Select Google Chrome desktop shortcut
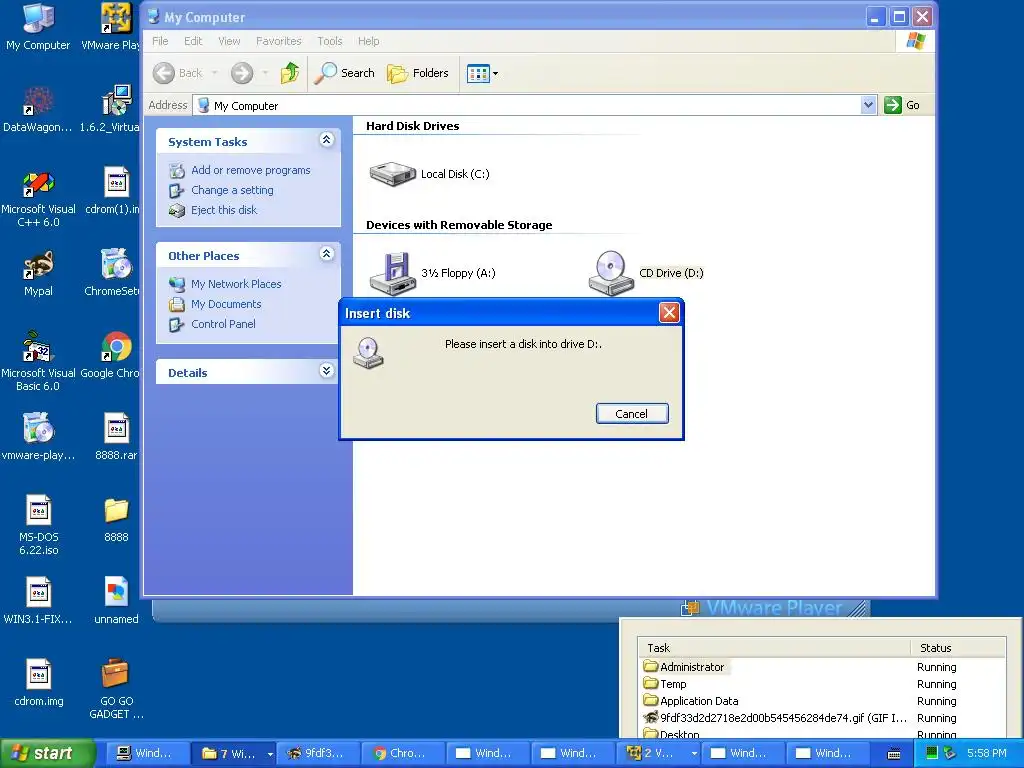This screenshot has width=1024, height=768. (112, 356)
